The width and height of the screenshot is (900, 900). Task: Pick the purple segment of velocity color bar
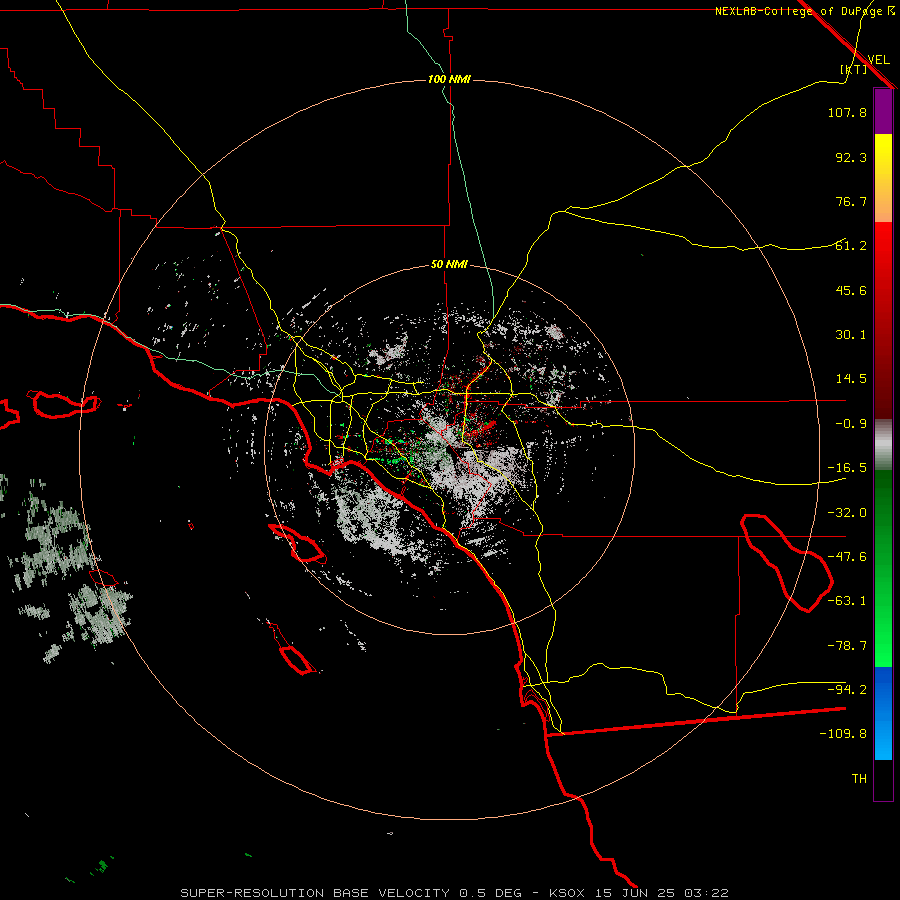point(883,111)
